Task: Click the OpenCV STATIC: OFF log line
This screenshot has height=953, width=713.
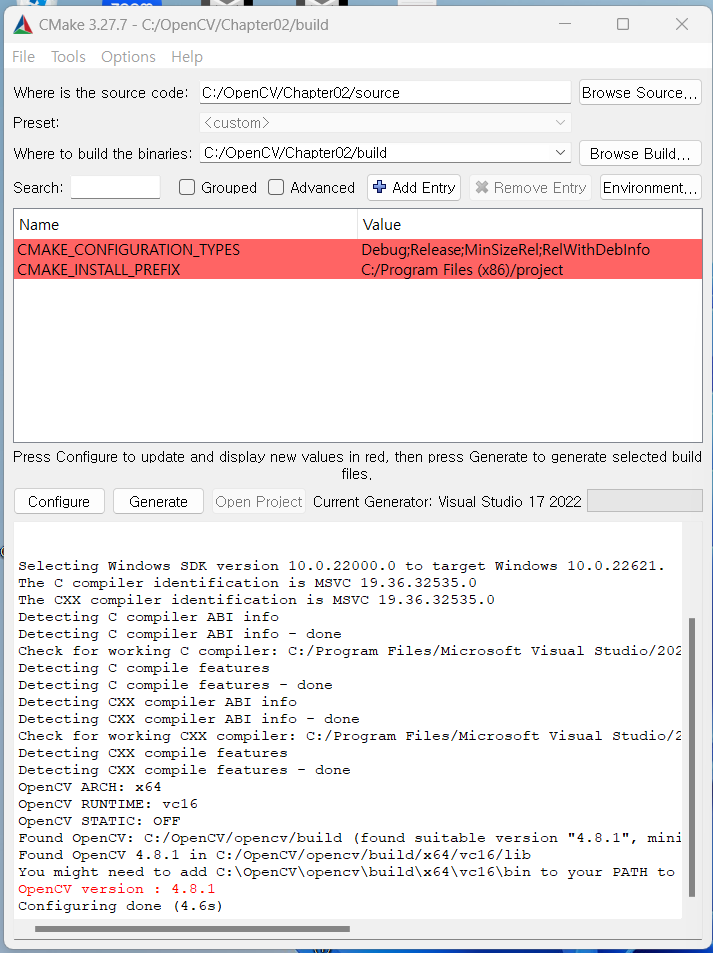Action: pos(99,821)
